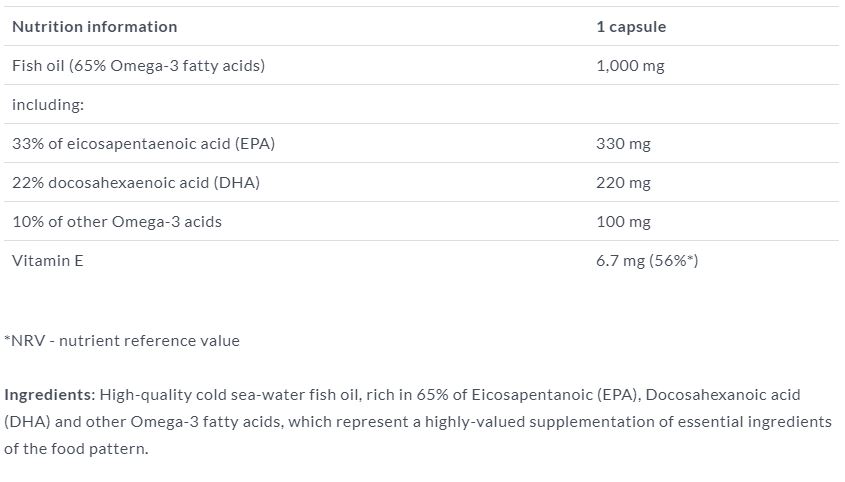
Task: Click the "1,000 mg" fish oil value
Action: click(630, 66)
